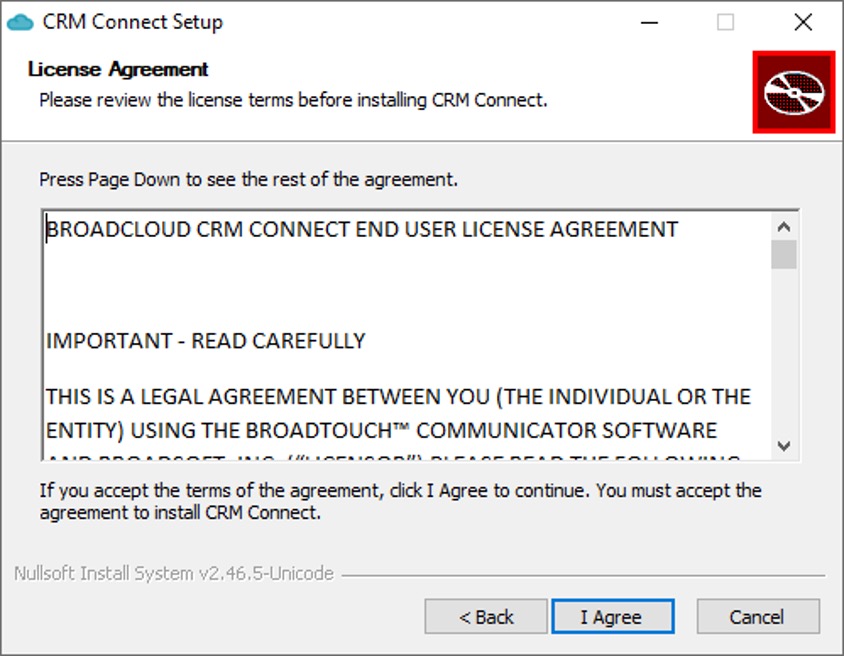Click the Nullsoft Install System version label

coord(174,574)
